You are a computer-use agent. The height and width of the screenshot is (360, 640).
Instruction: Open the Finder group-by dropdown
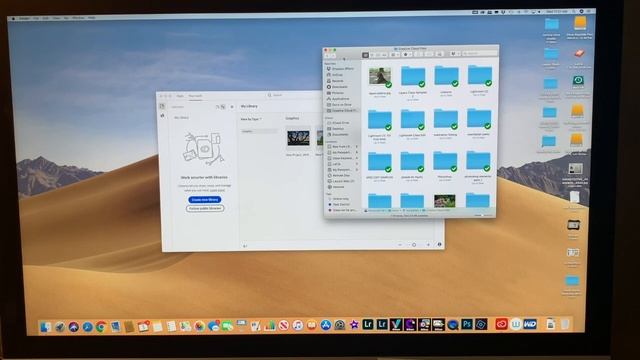point(395,54)
